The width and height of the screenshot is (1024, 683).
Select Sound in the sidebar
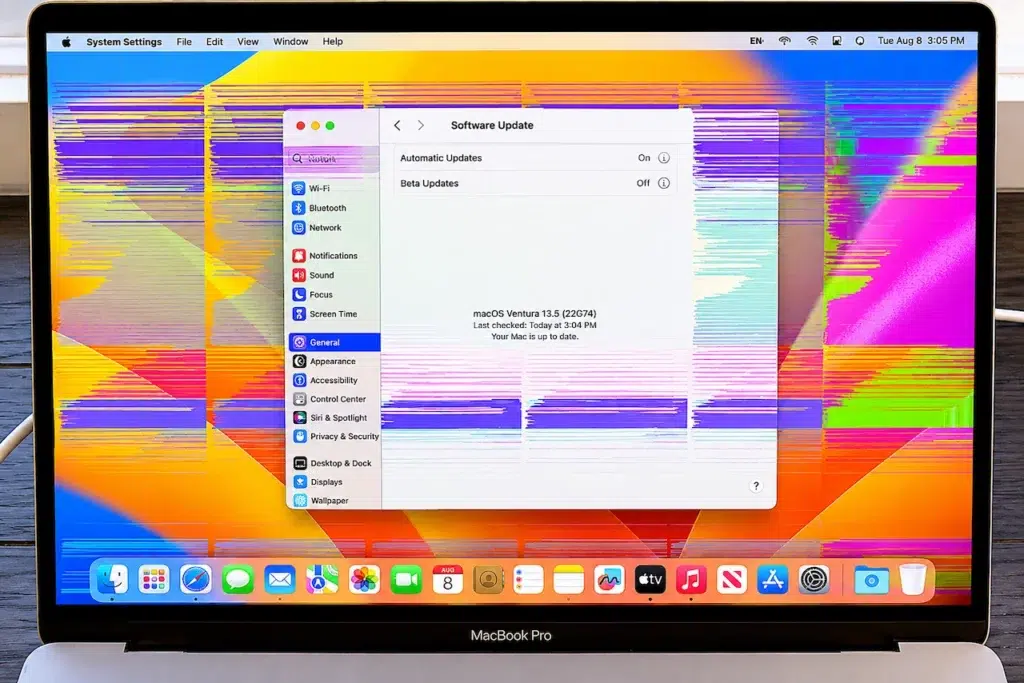[333, 275]
